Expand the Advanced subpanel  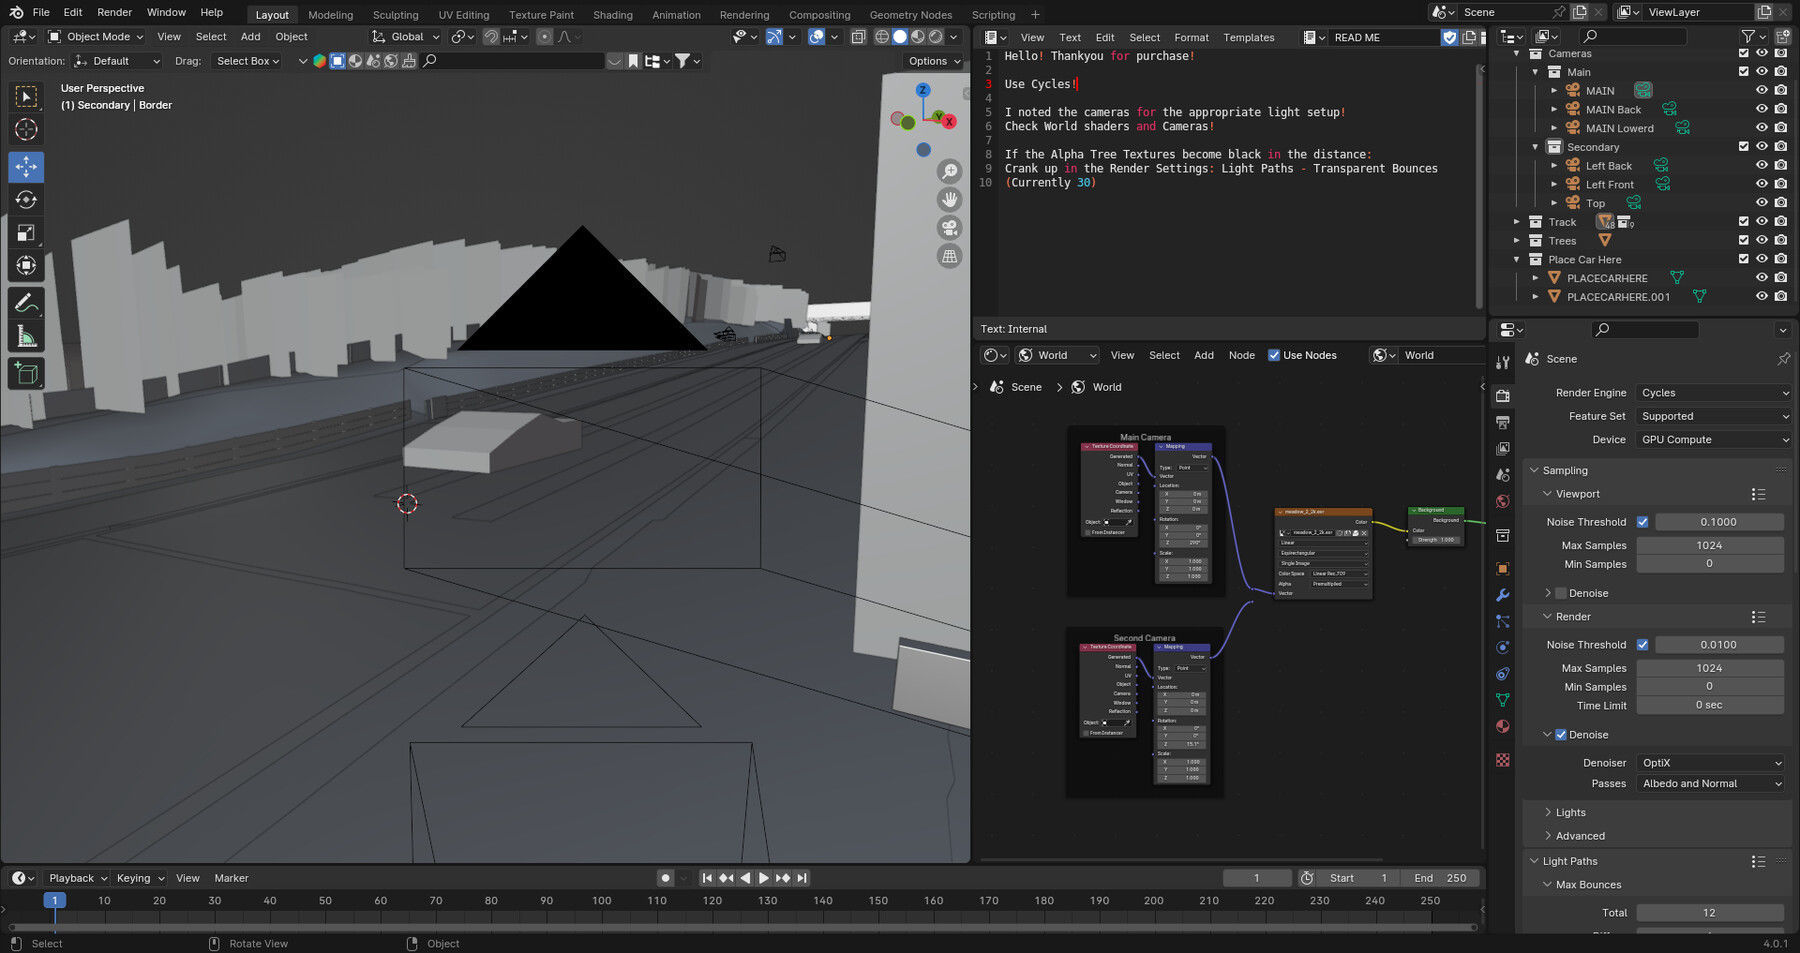[1579, 836]
